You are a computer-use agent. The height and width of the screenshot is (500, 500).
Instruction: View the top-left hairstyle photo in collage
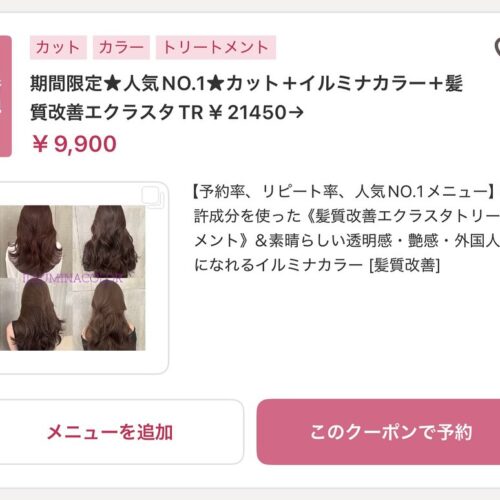[x=36, y=241]
